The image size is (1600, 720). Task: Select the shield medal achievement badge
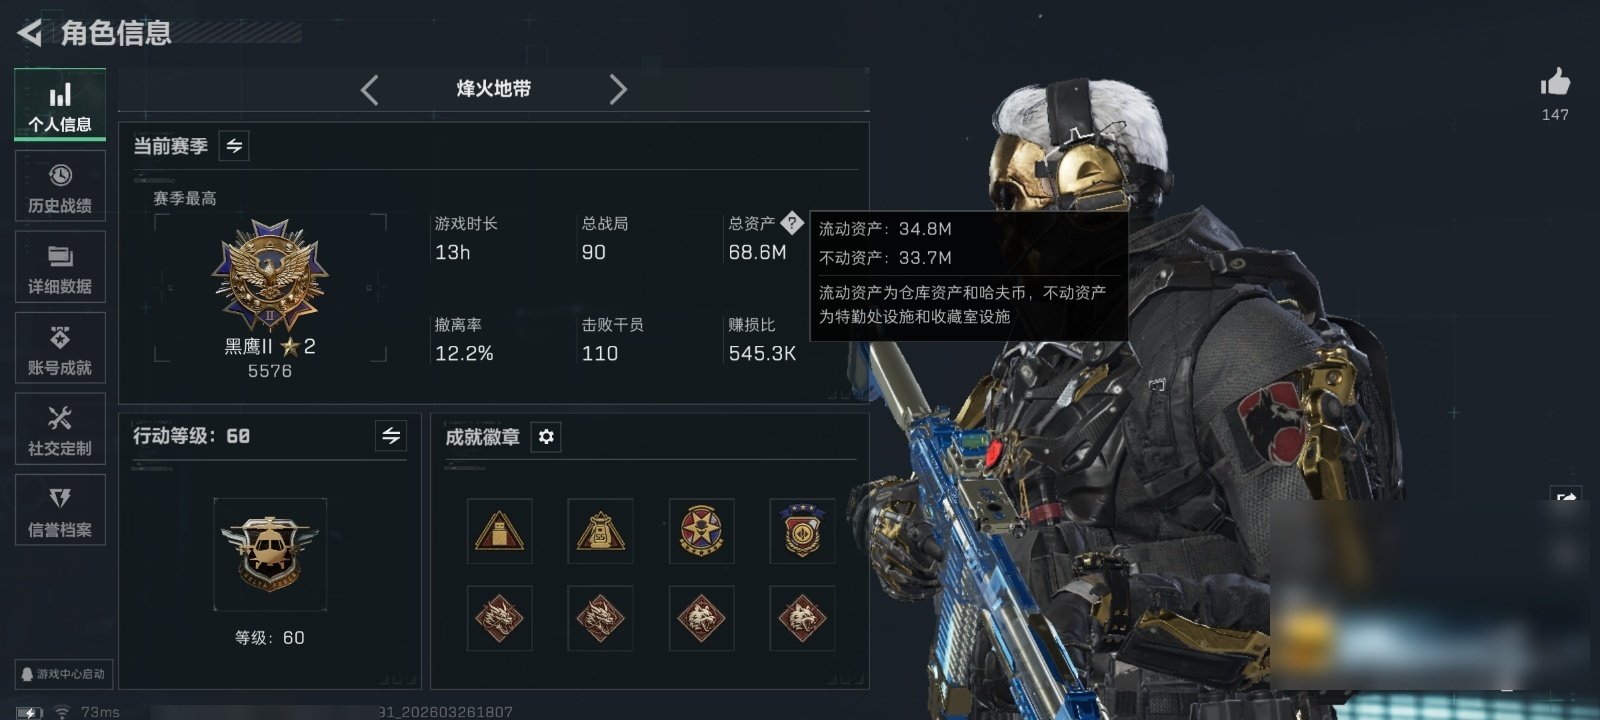tap(802, 531)
